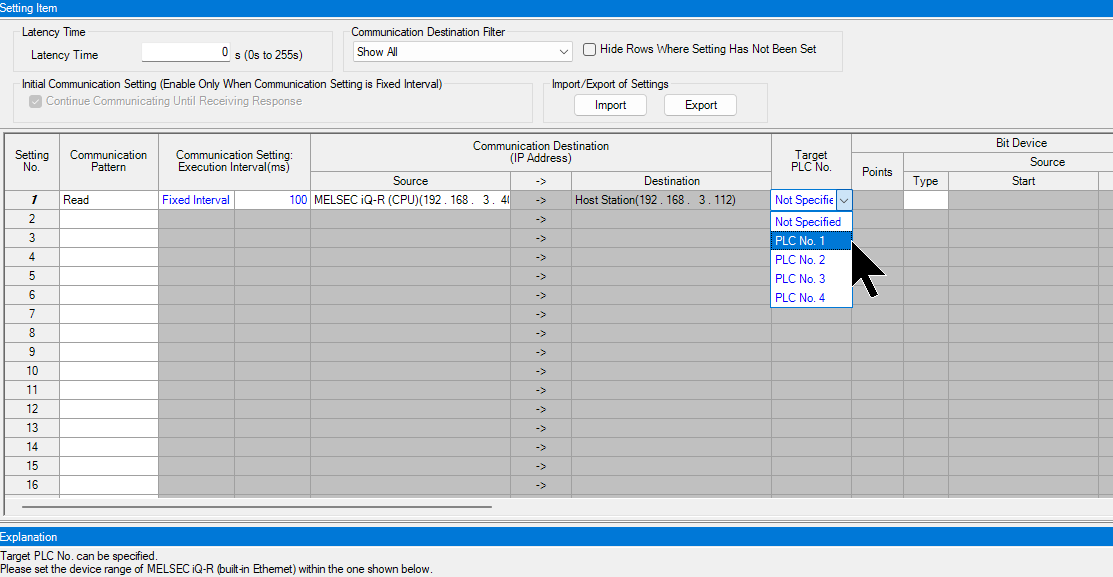Toggle Continue Communicating Until Receiving Response checkbox
The image size is (1113, 577).
click(35, 101)
